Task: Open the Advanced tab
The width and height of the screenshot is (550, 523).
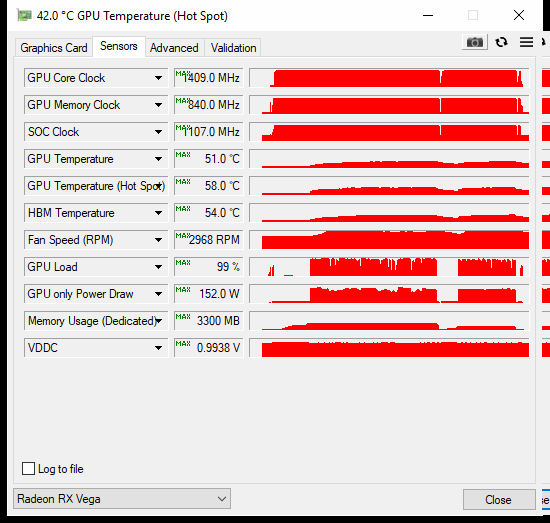Action: 174,48
